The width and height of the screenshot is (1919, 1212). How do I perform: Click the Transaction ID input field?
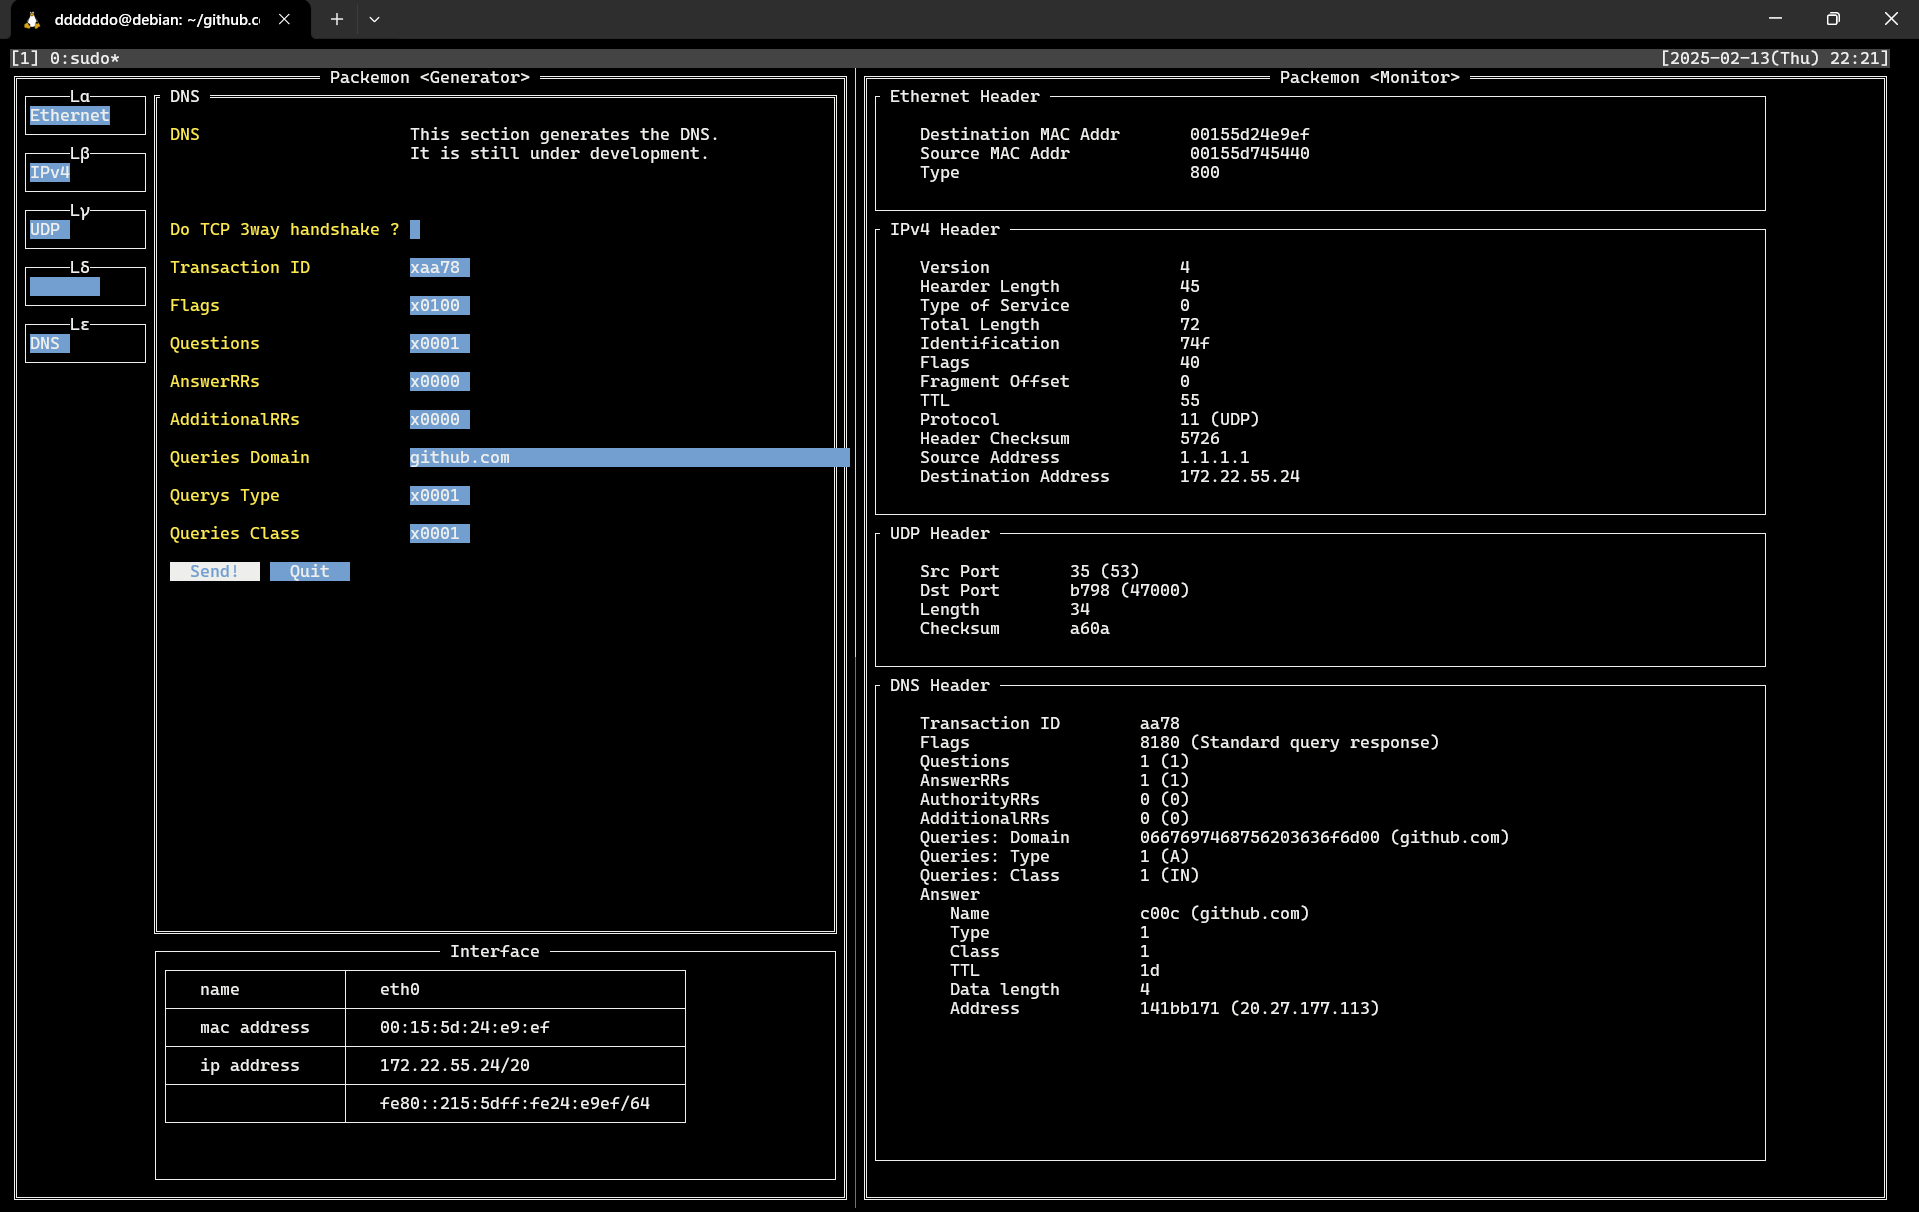[440, 268]
